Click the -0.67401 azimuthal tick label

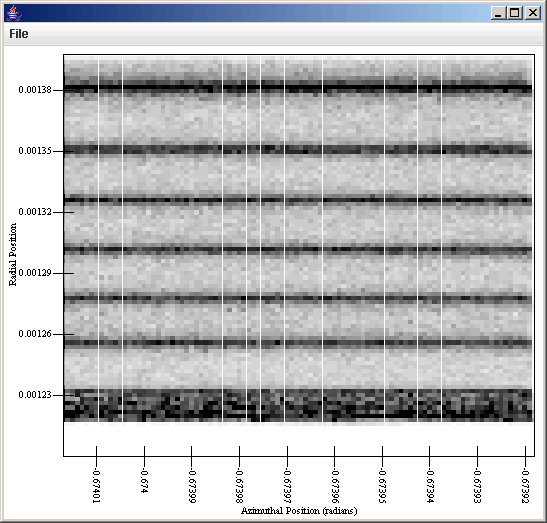(x=96, y=486)
